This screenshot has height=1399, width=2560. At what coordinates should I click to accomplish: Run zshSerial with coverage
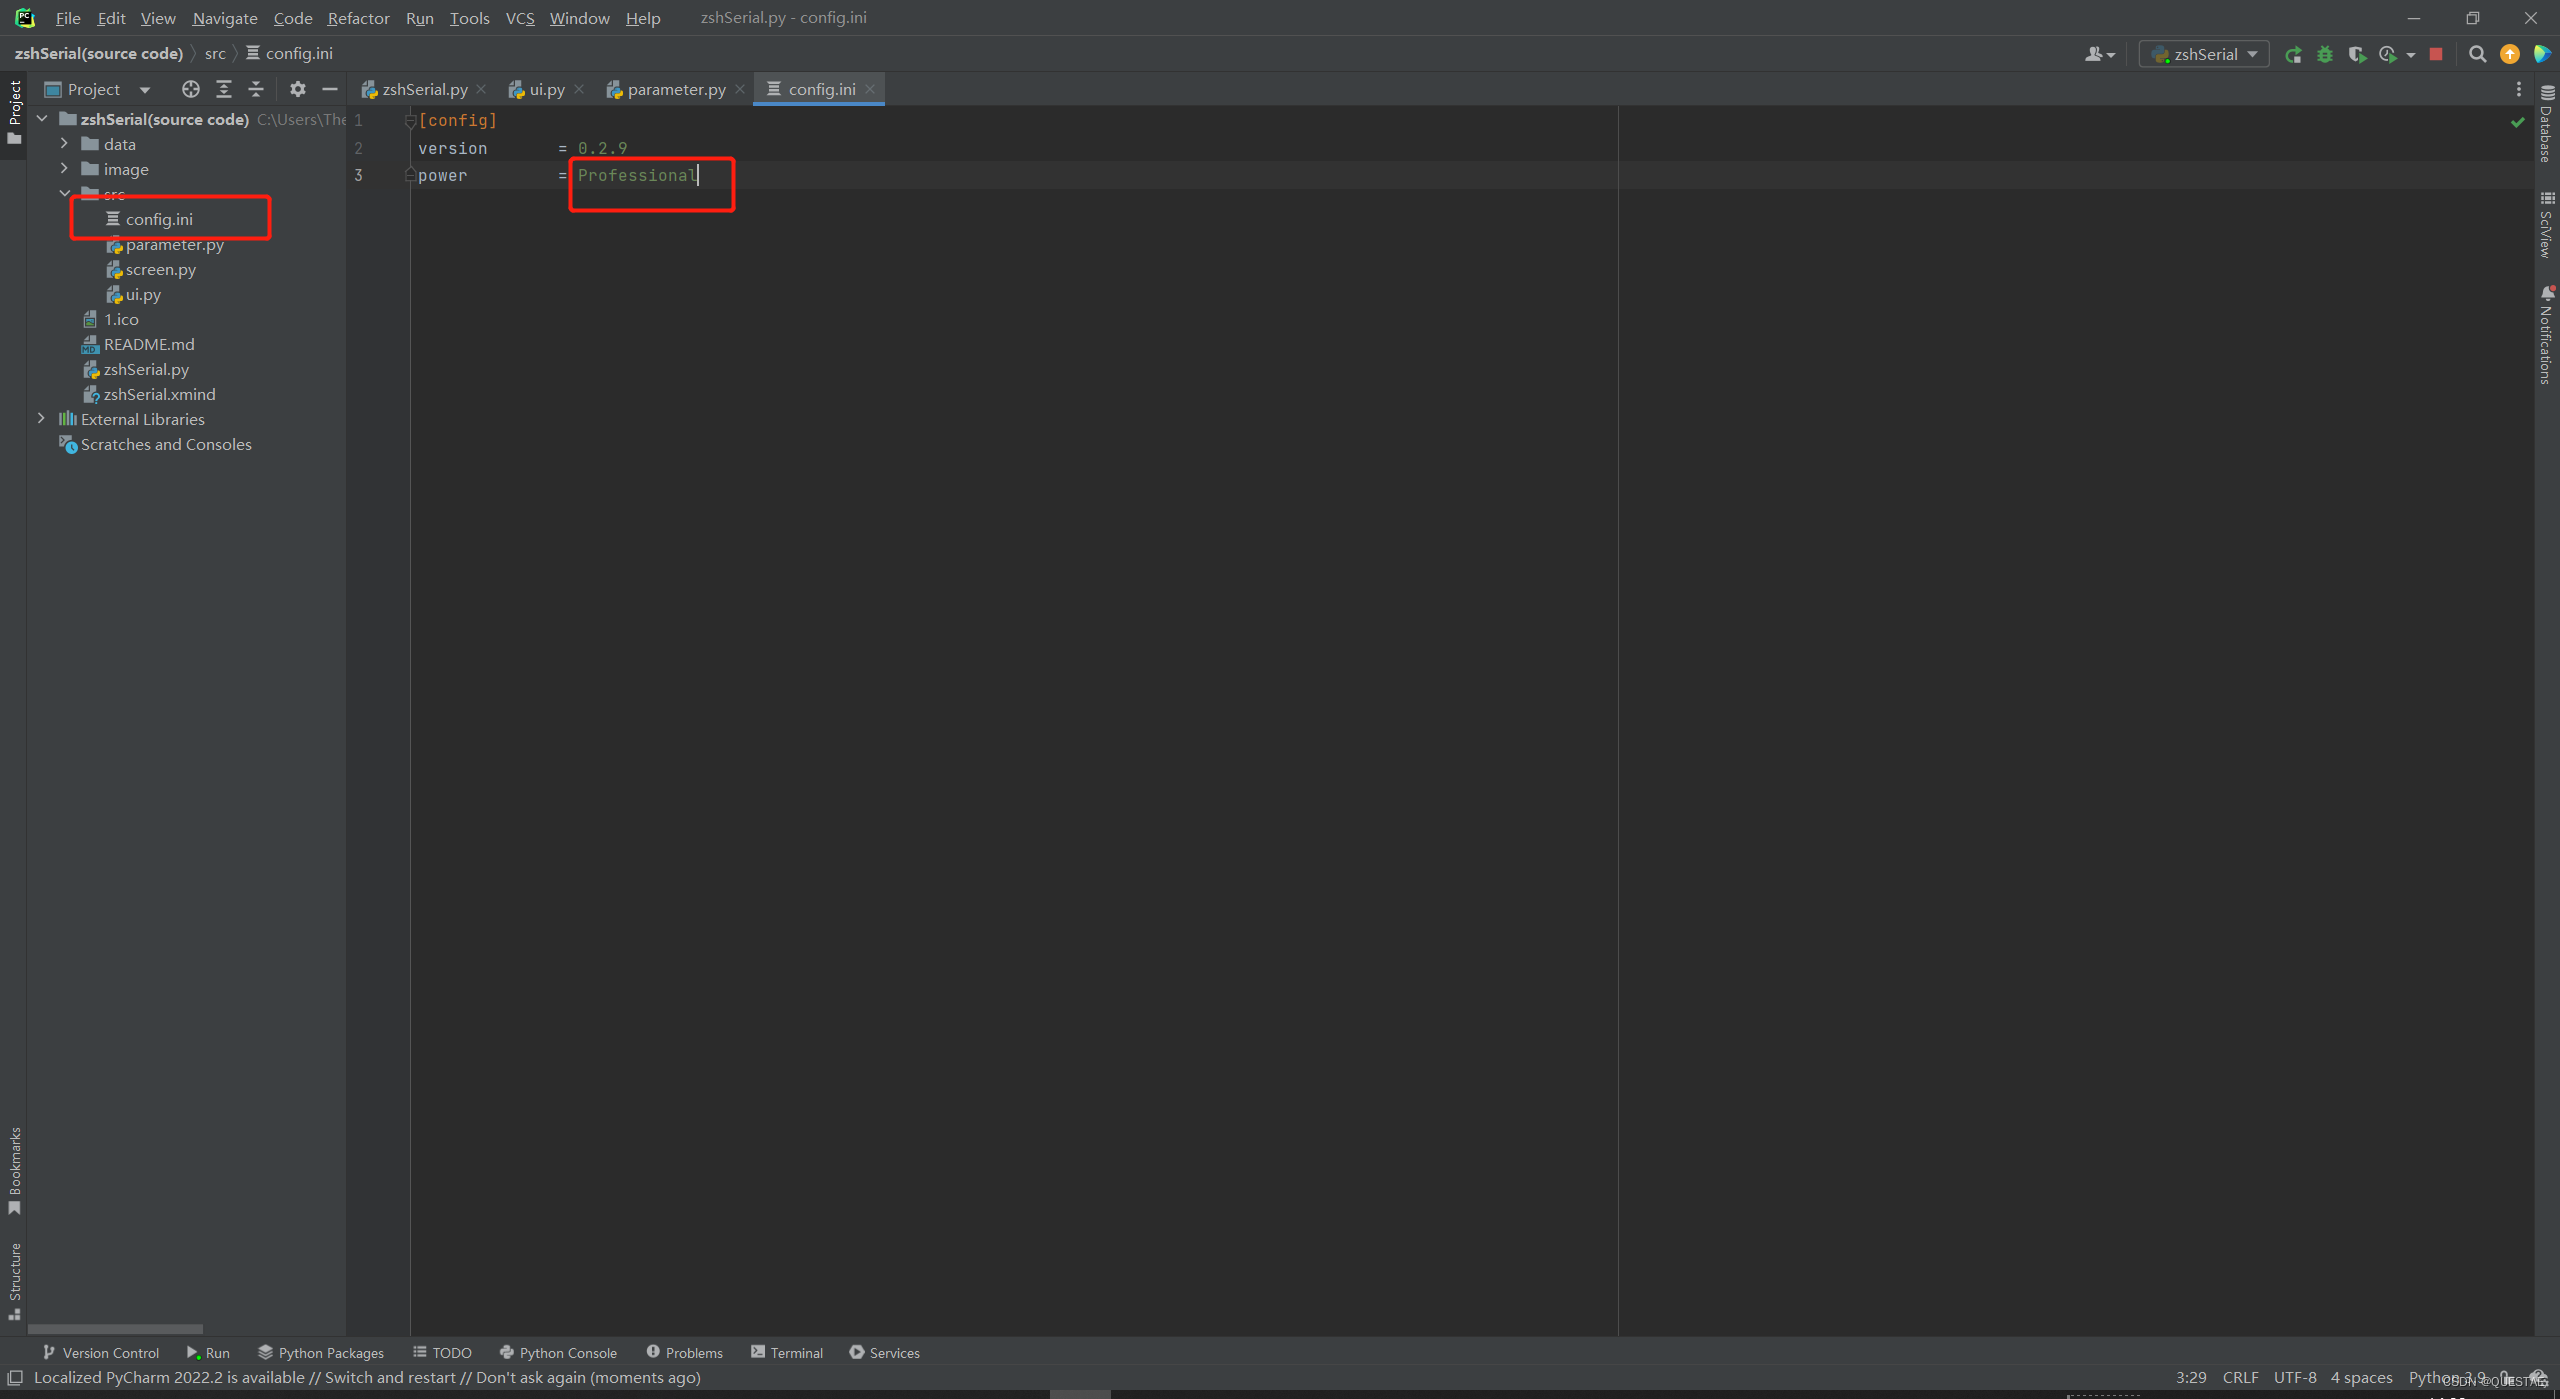(2357, 55)
